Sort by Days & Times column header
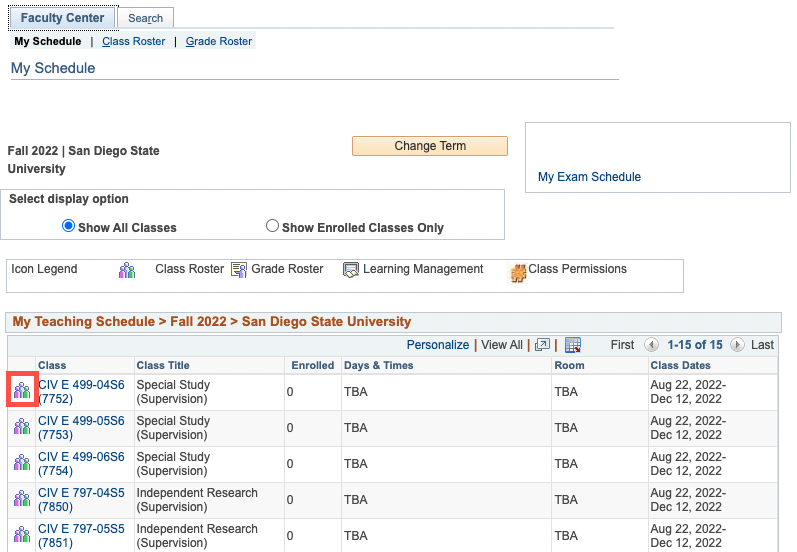The width and height of the screenshot is (797, 552). [379, 365]
